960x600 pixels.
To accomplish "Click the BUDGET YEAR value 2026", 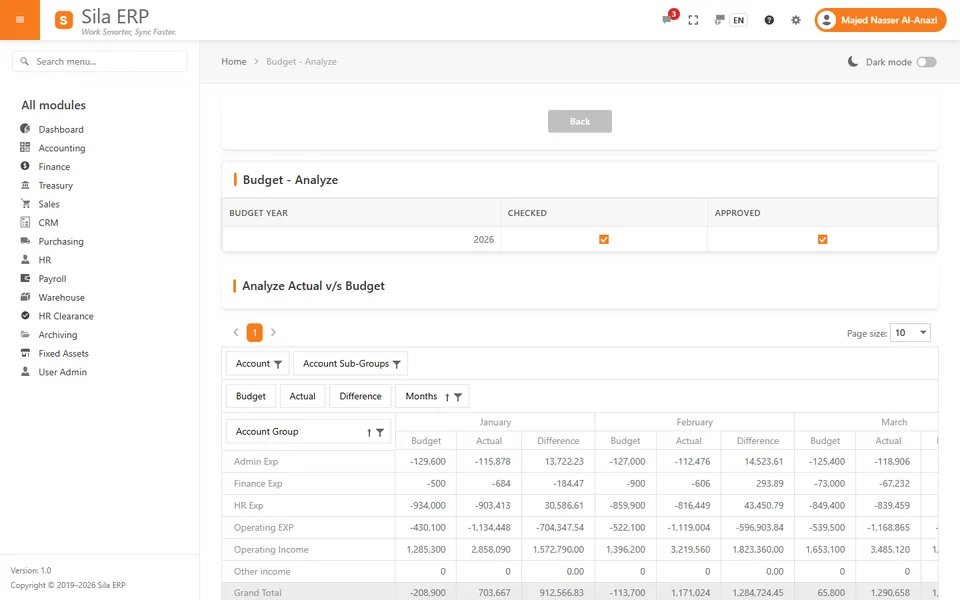I will [484, 239].
